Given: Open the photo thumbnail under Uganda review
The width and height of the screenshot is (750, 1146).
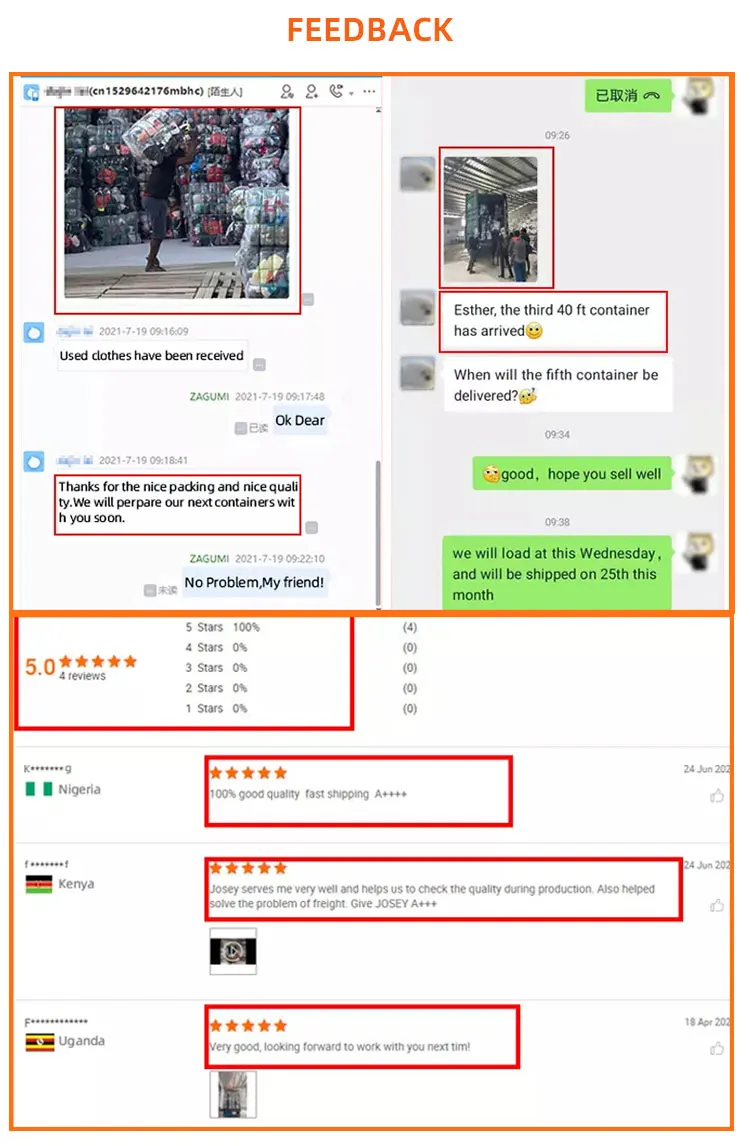Looking at the screenshot, I should pos(233,1094).
